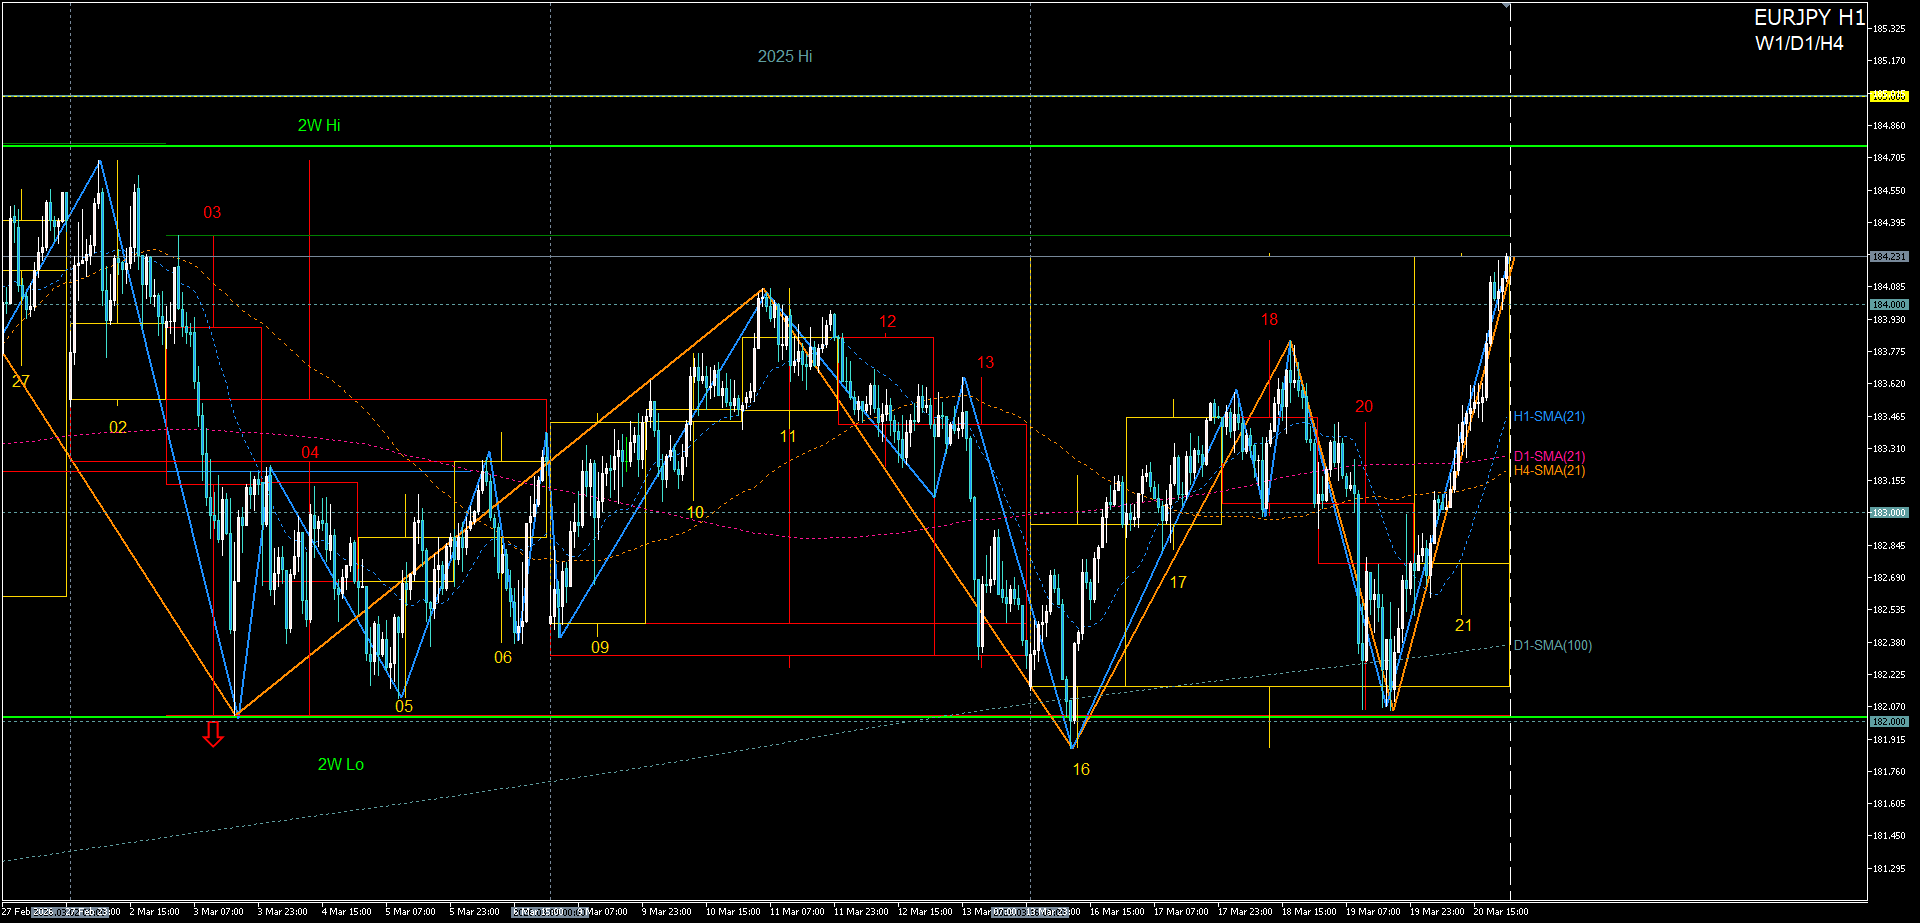Click the 184.000 level price tag
This screenshot has height=923, width=1920.
[1889, 304]
